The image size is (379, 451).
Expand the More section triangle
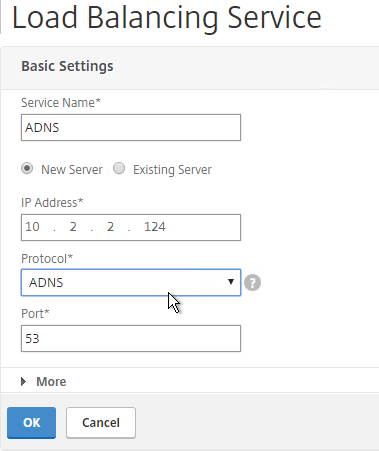[x=23, y=381]
